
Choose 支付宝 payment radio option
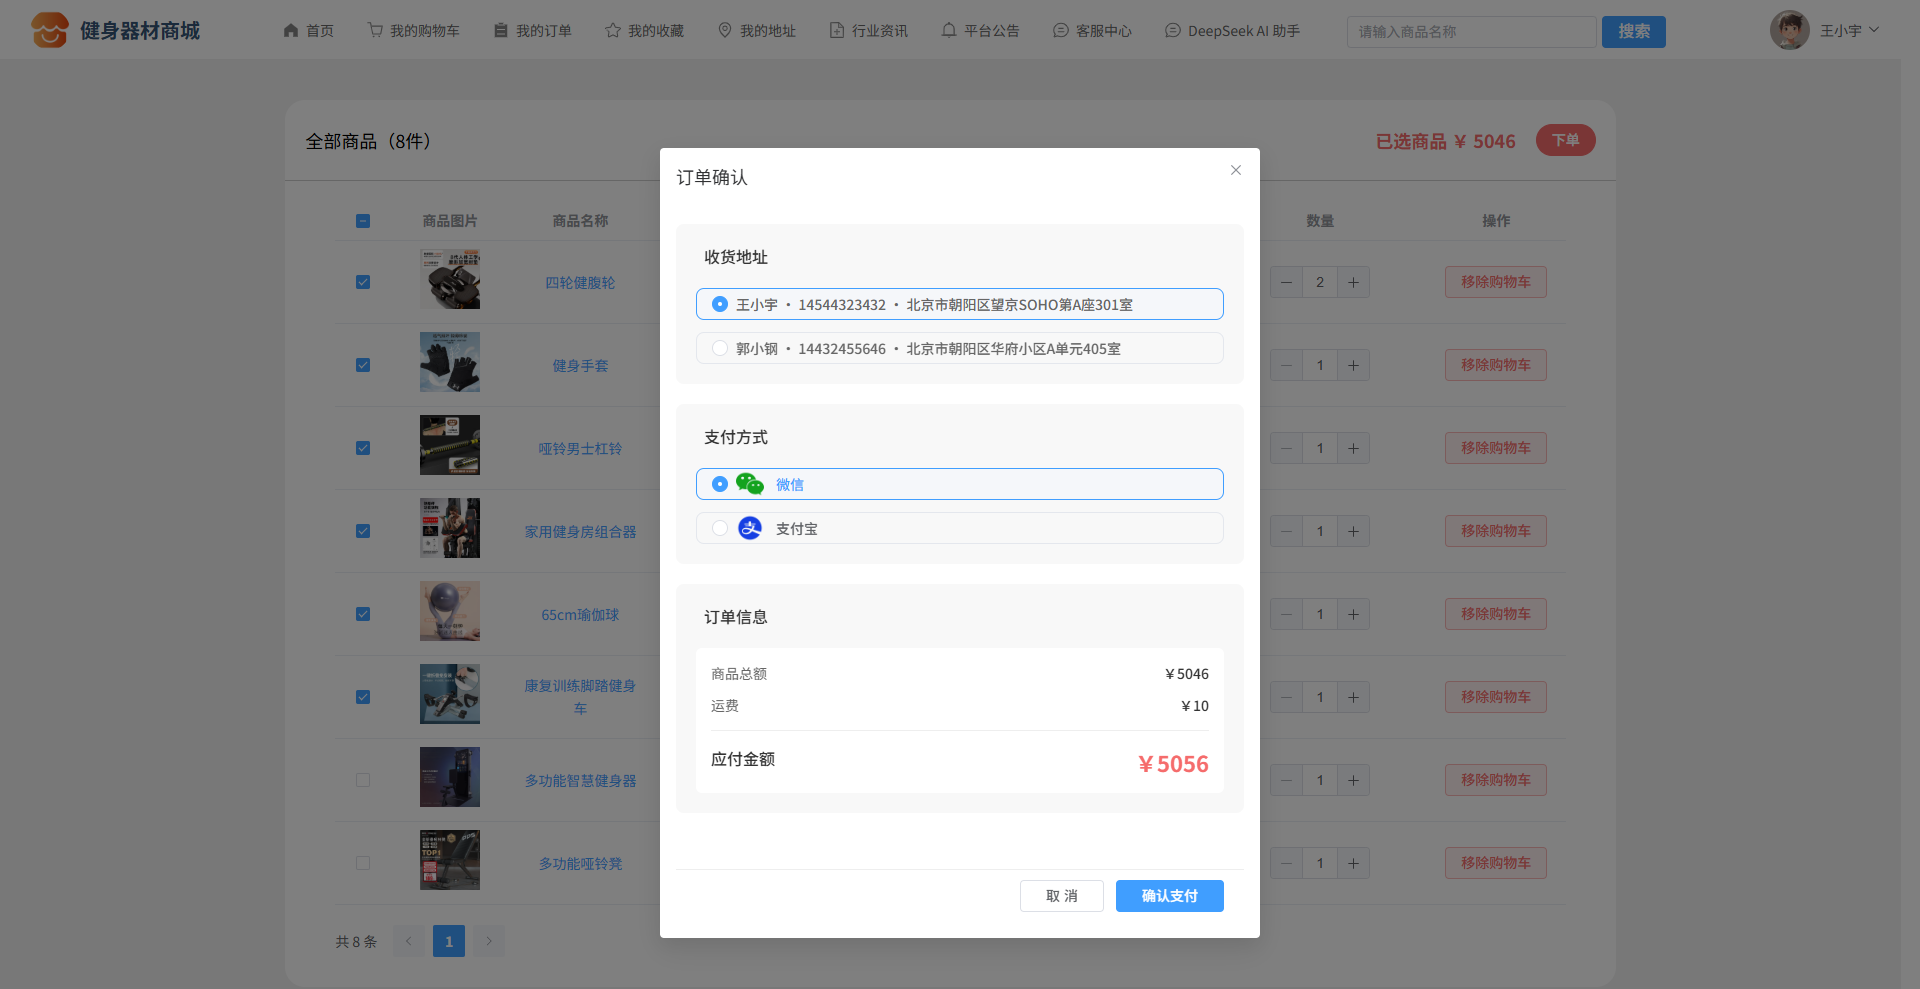720,528
